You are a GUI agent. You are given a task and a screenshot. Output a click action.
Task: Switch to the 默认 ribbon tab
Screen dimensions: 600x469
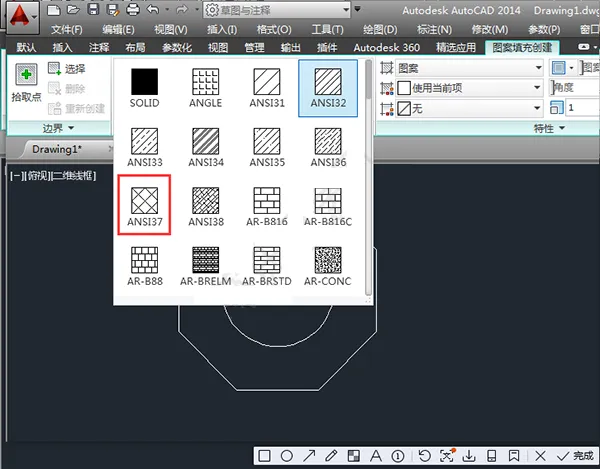26,47
